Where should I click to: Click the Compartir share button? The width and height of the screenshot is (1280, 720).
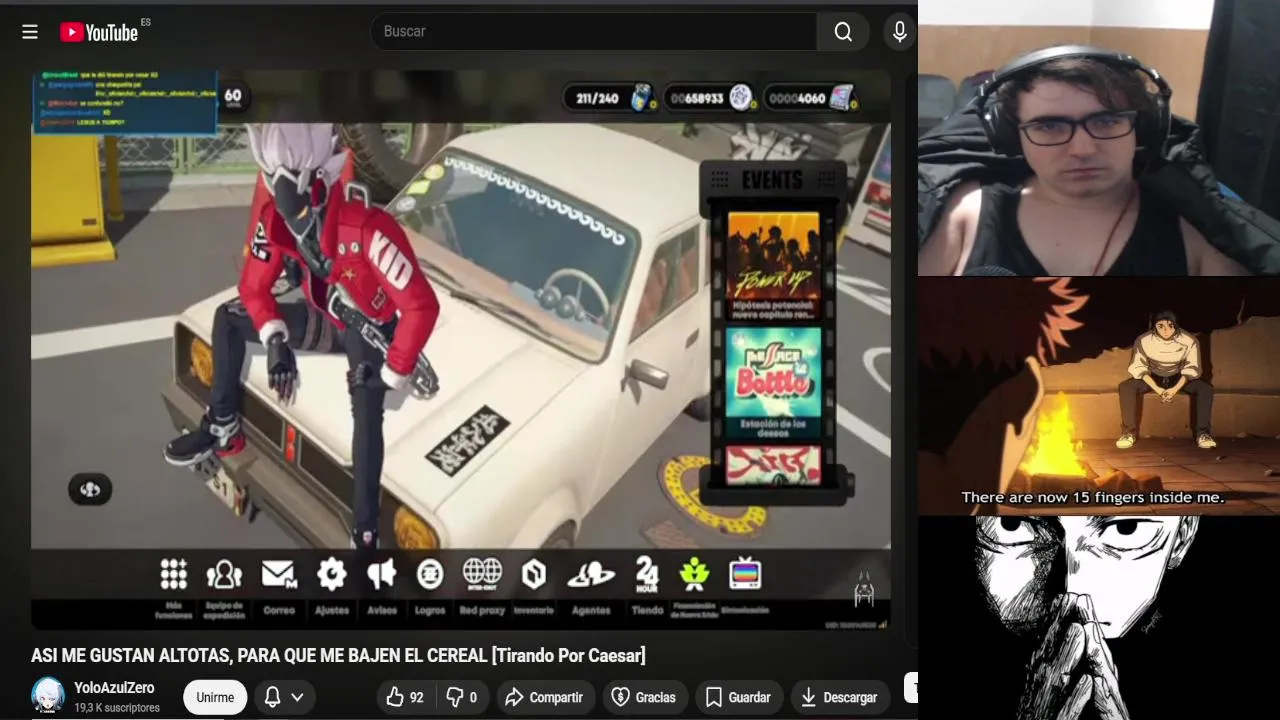click(x=545, y=697)
